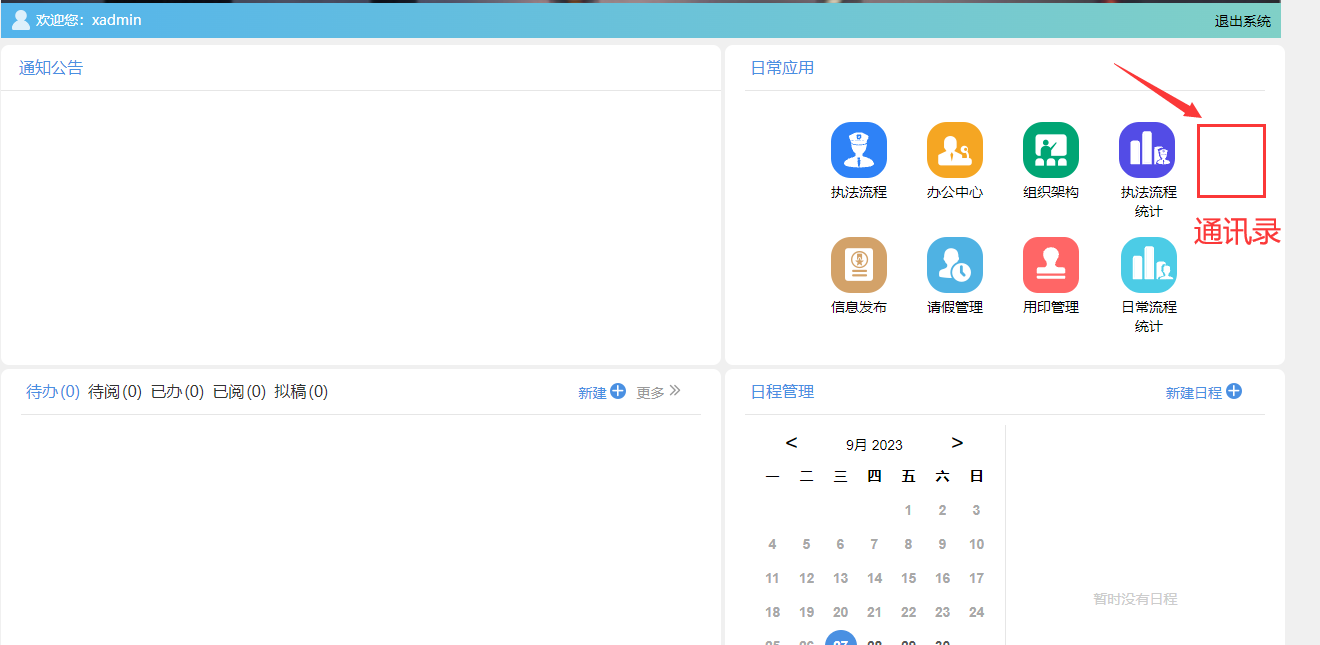This screenshot has width=1320, height=645.
Task: Open the 办公中心 app icon
Action: (954, 150)
